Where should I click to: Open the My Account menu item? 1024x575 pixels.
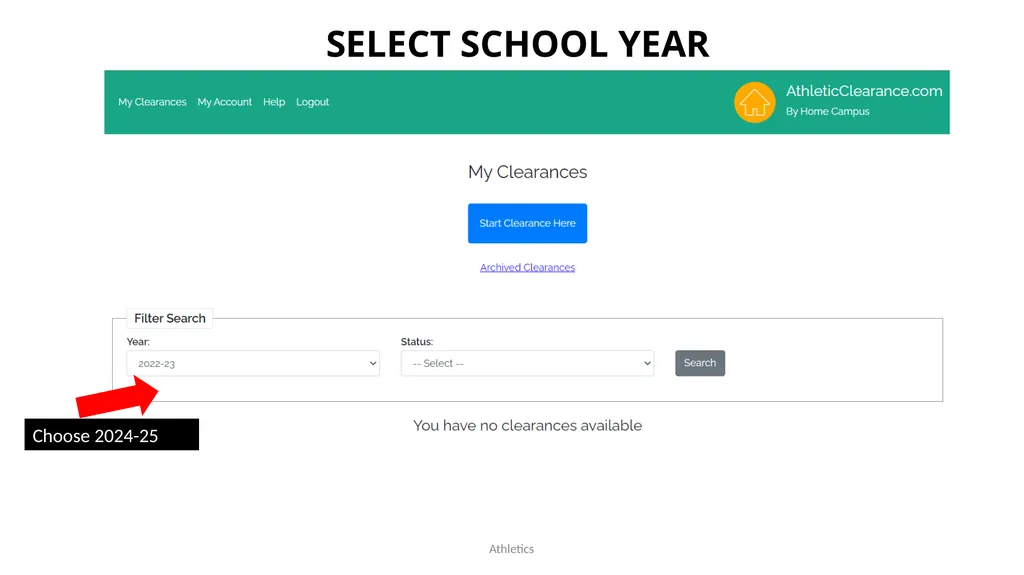(225, 102)
